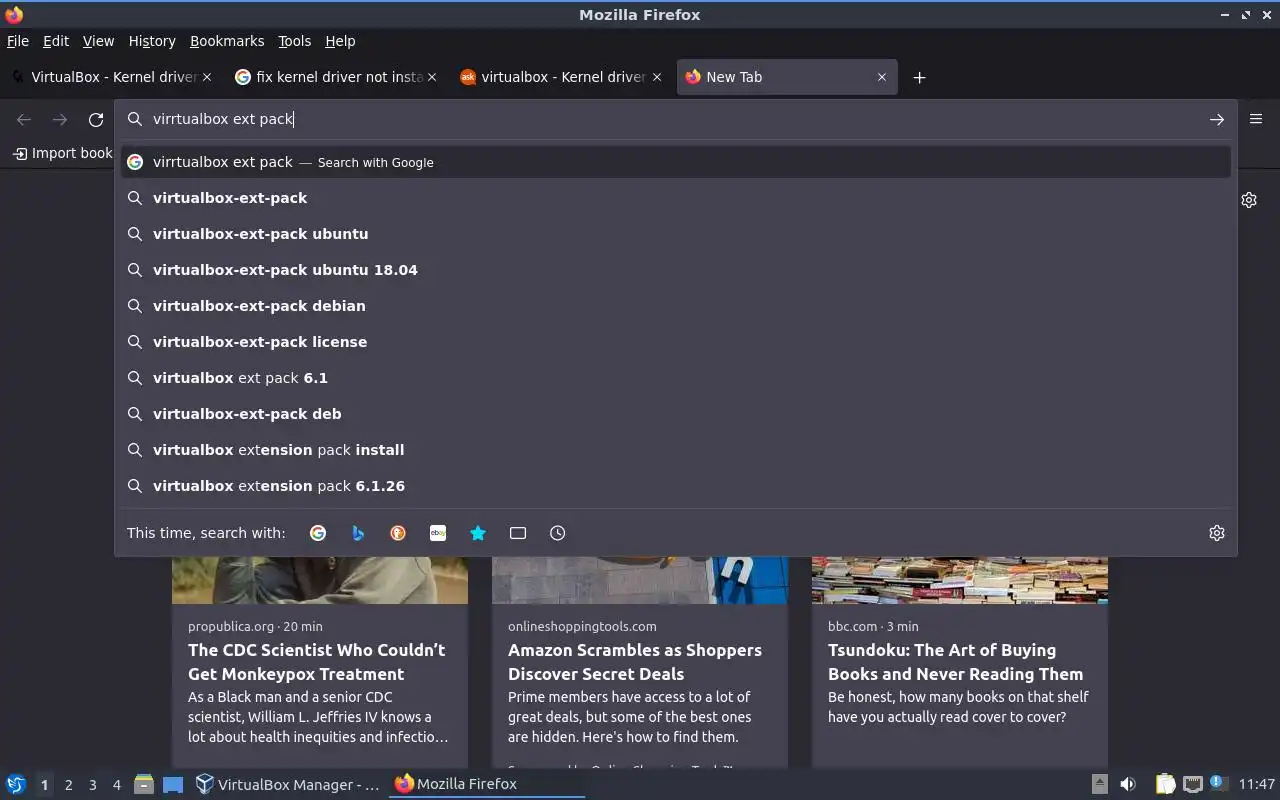The height and width of the screenshot is (800, 1280).
Task: Search with Bing one-off icon
Action: 358,533
